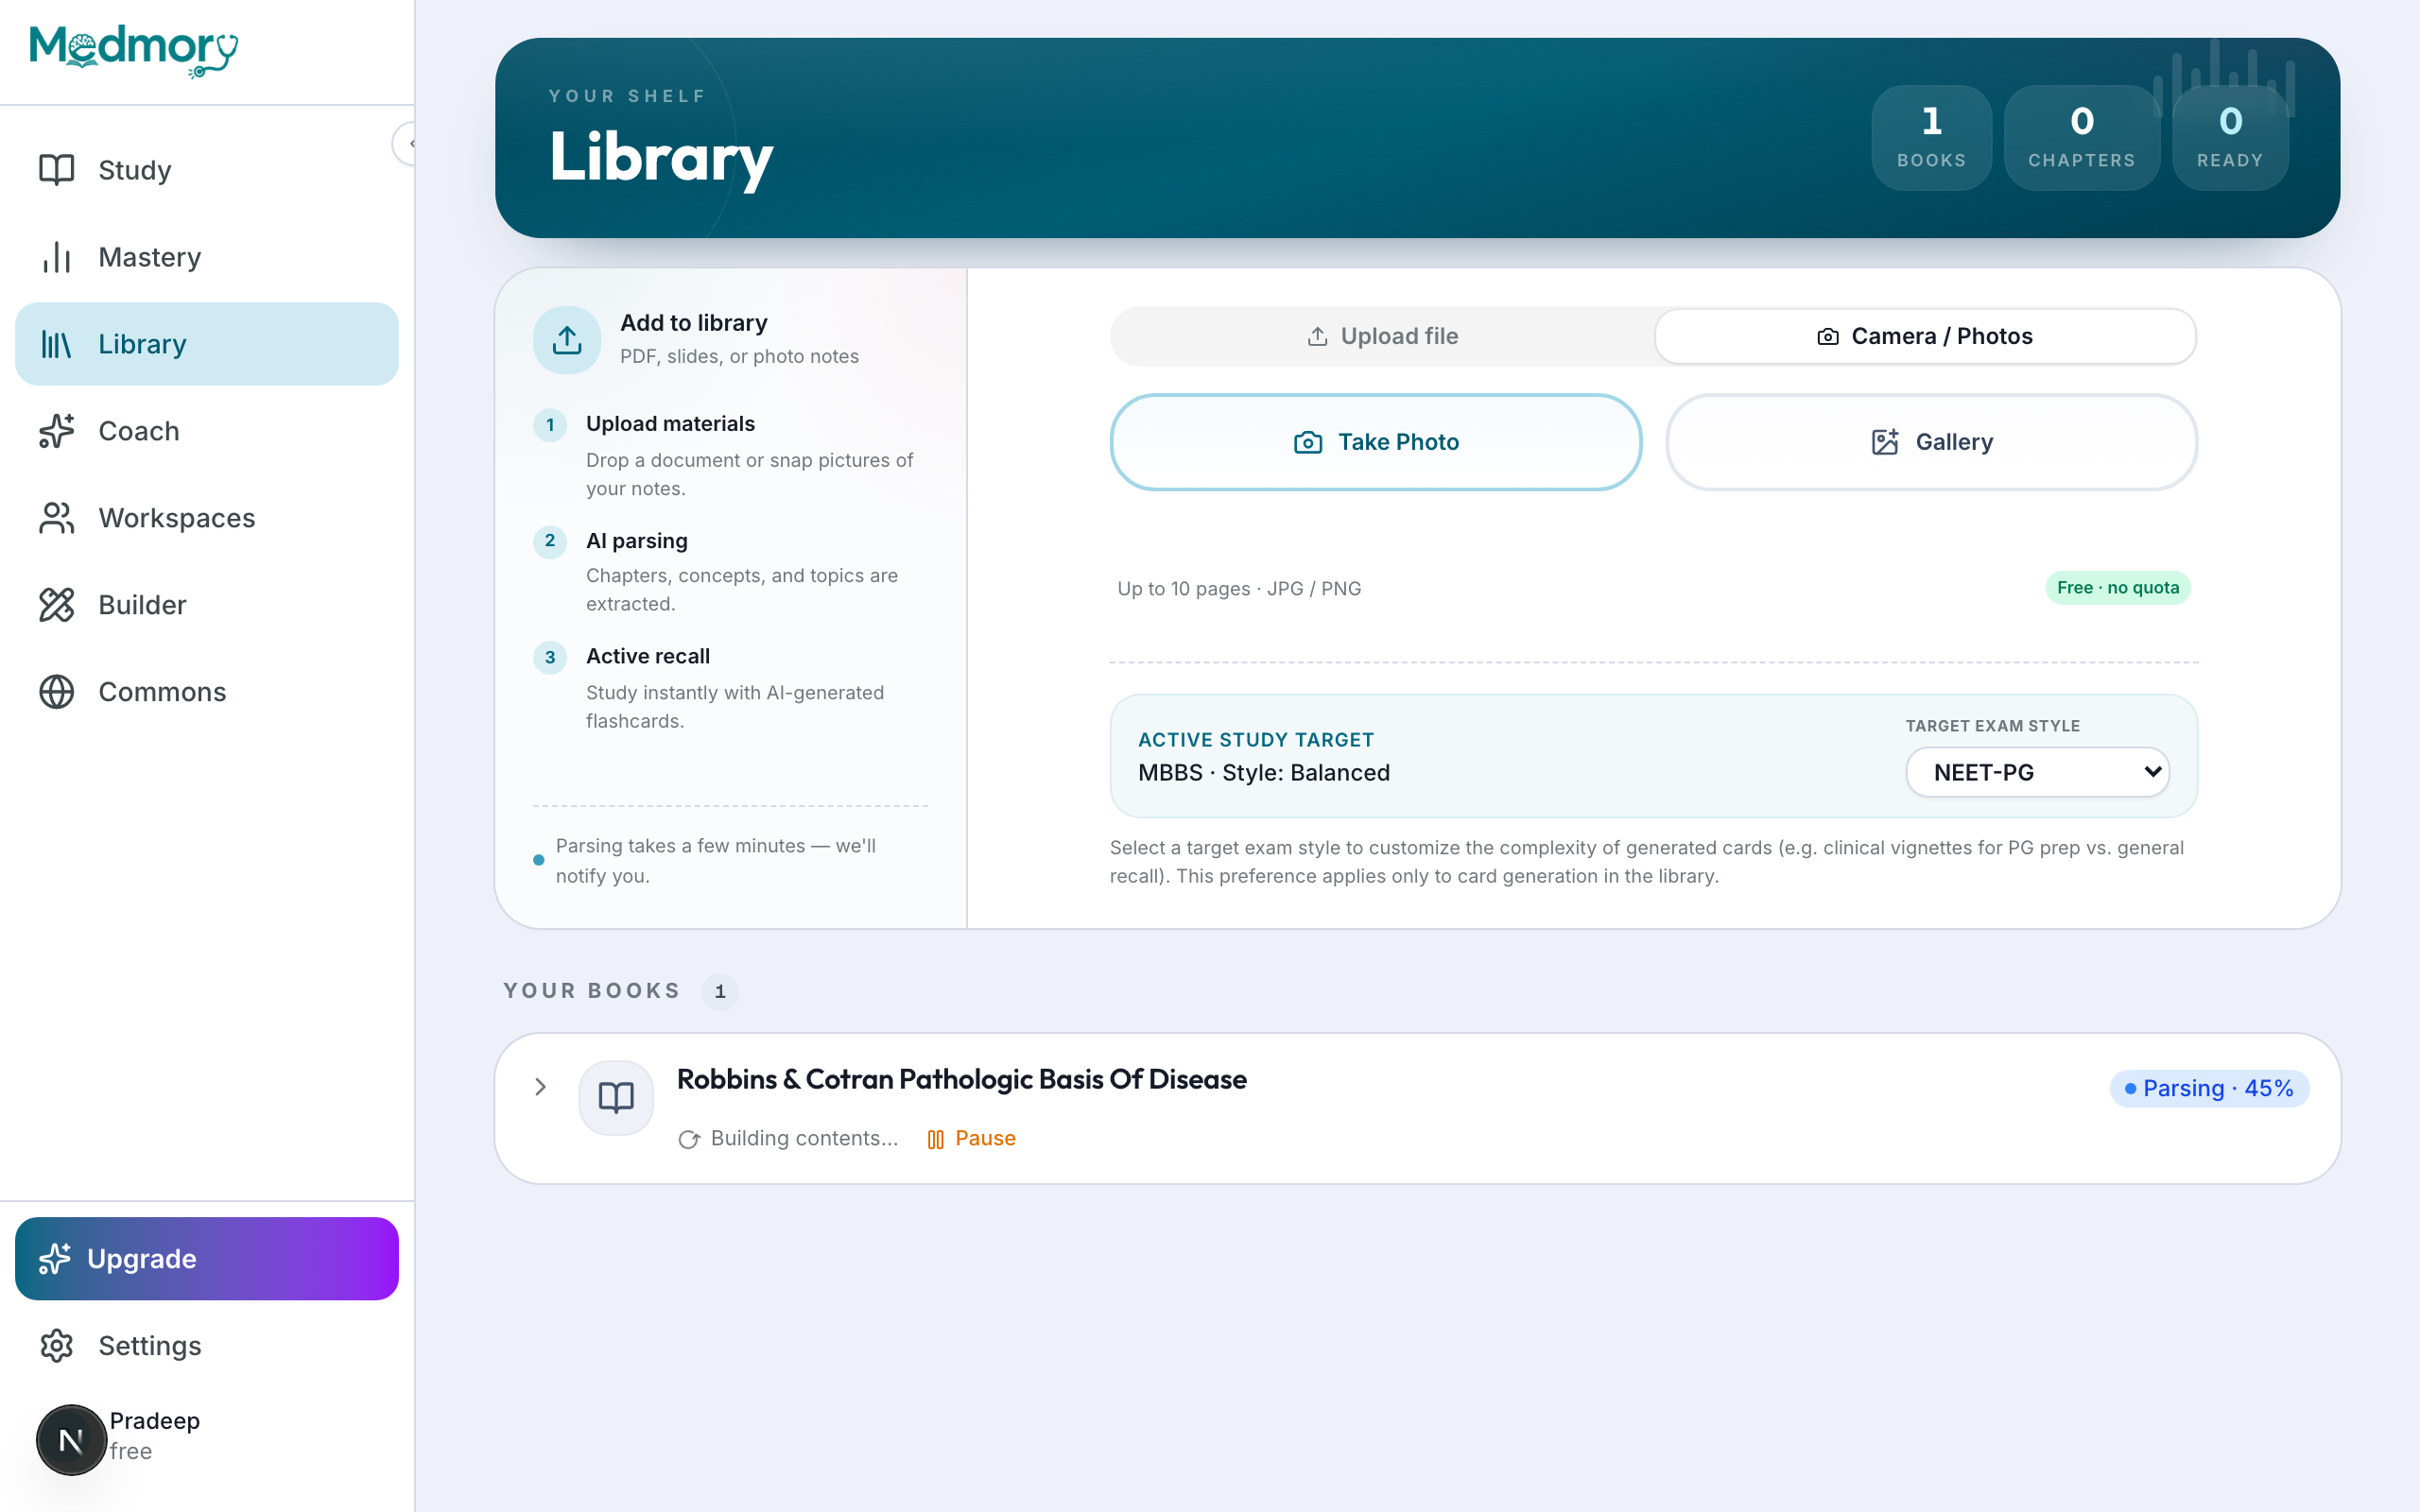2420x1512 pixels.
Task: Click the Upload materials step heading
Action: point(670,424)
